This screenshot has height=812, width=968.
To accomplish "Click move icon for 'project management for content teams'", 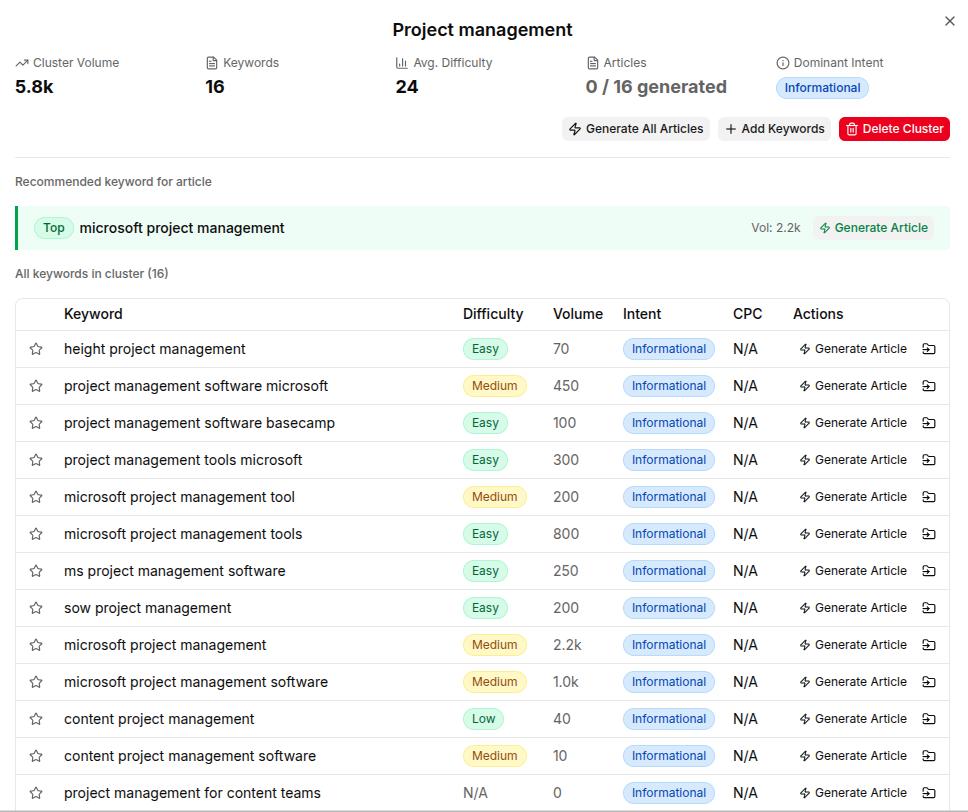I will (x=928, y=793).
